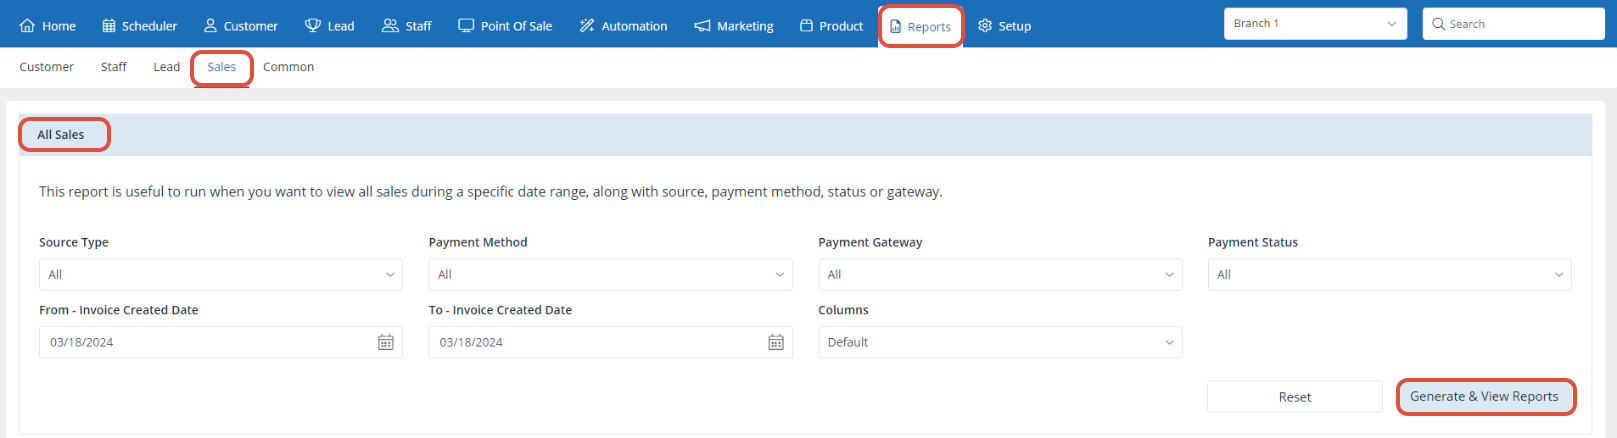Switch to the Customer reports tab
Viewport: 1617px width, 438px height.
click(x=46, y=67)
